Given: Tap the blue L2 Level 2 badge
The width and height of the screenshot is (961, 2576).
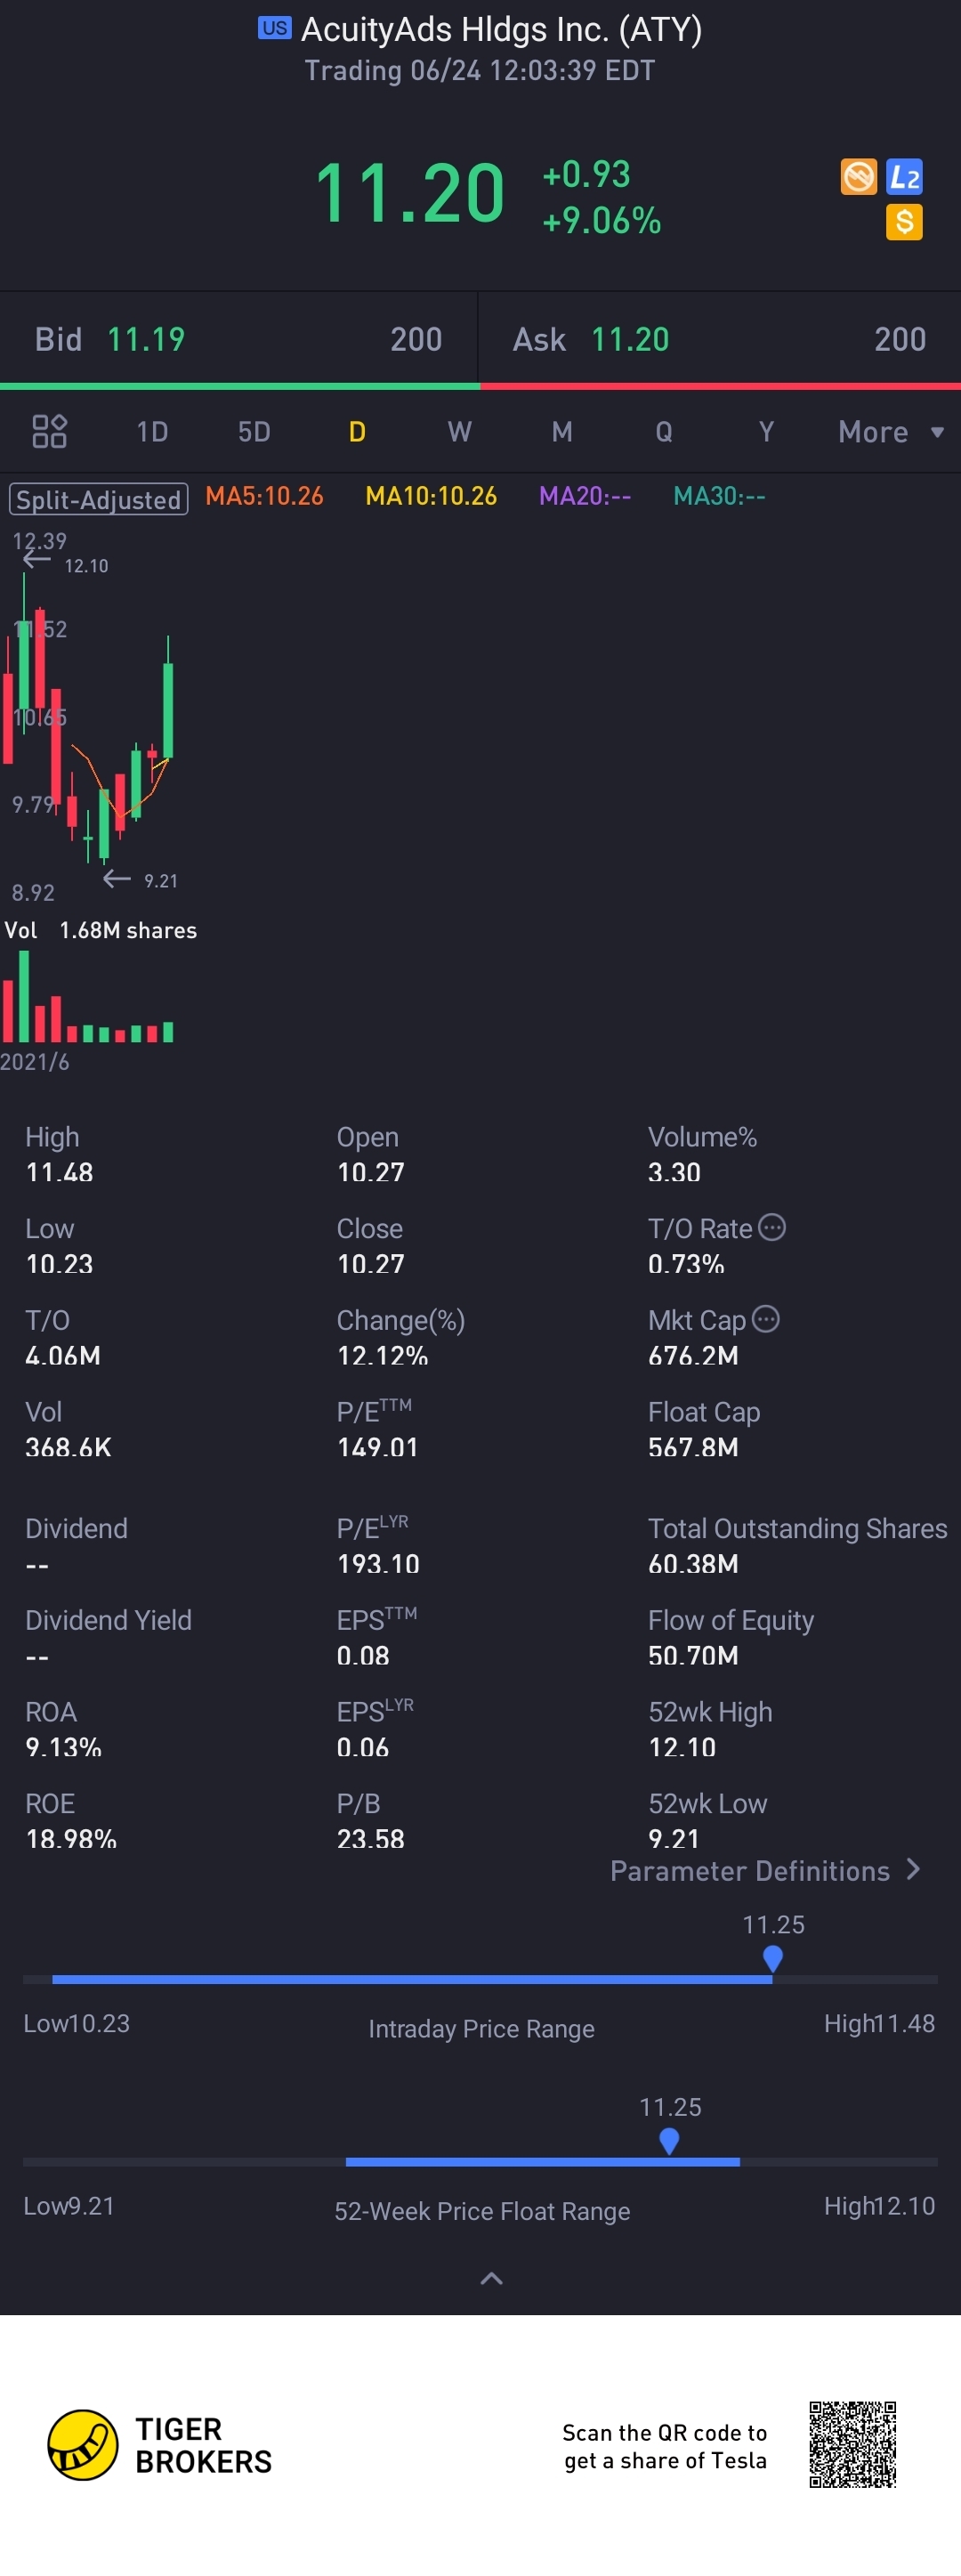Looking at the screenshot, I should point(904,177).
